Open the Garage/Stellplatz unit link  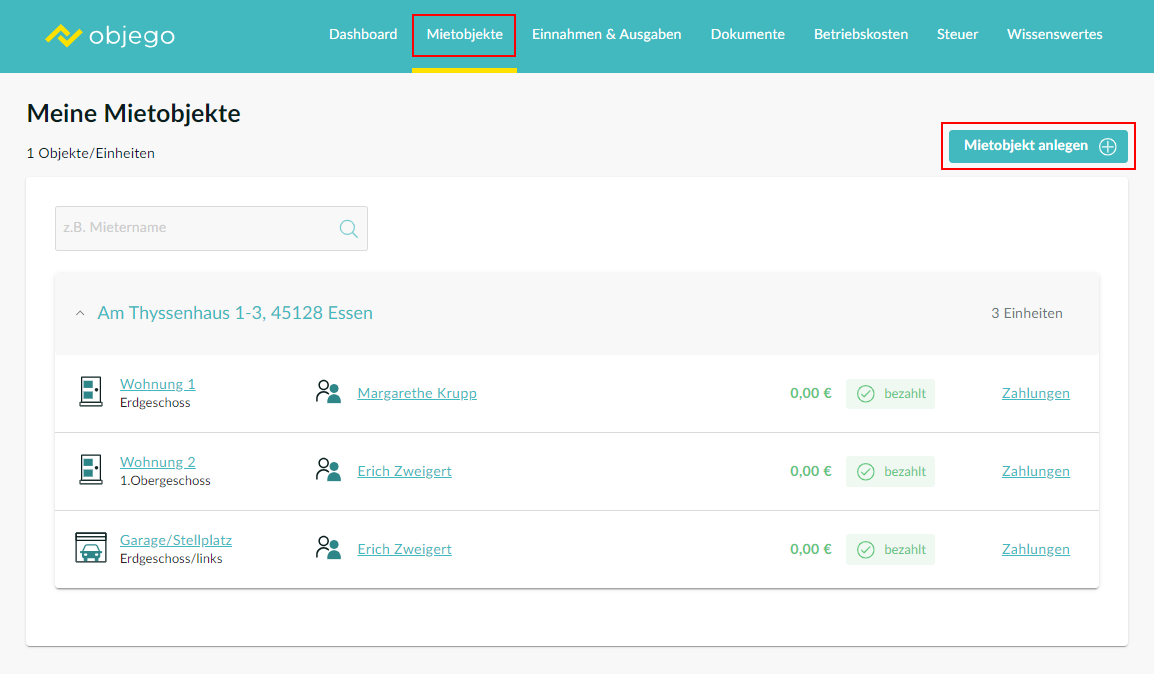(175, 540)
